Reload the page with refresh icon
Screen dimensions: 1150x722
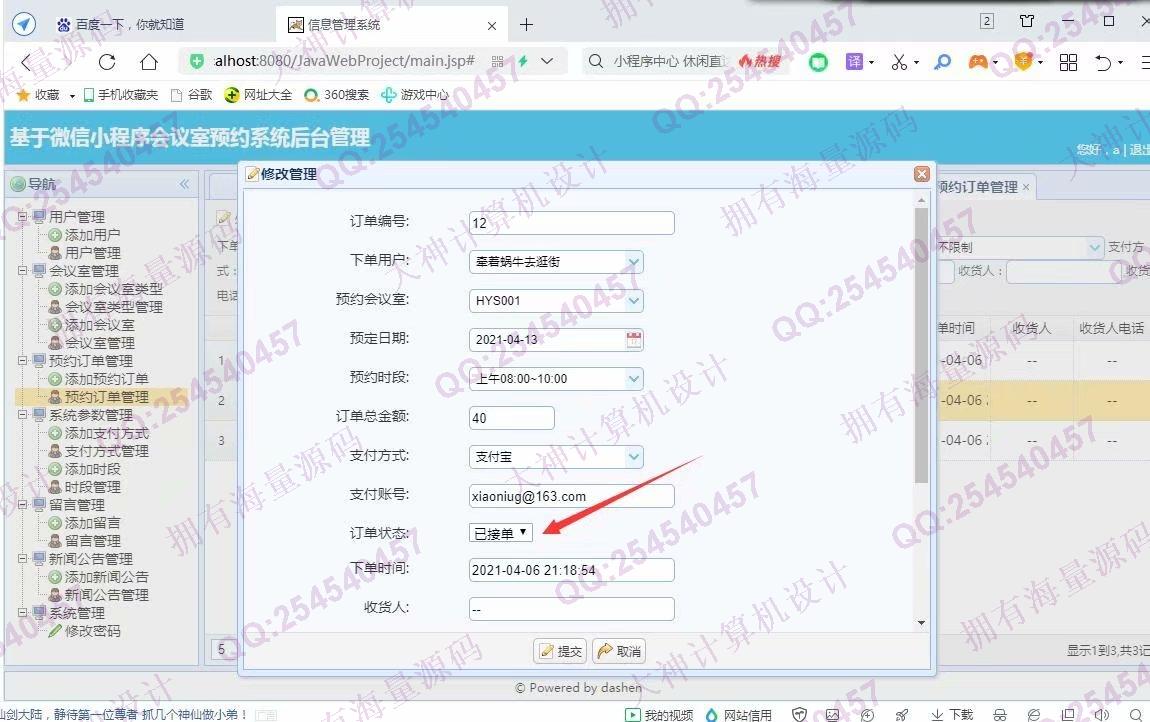coord(107,62)
